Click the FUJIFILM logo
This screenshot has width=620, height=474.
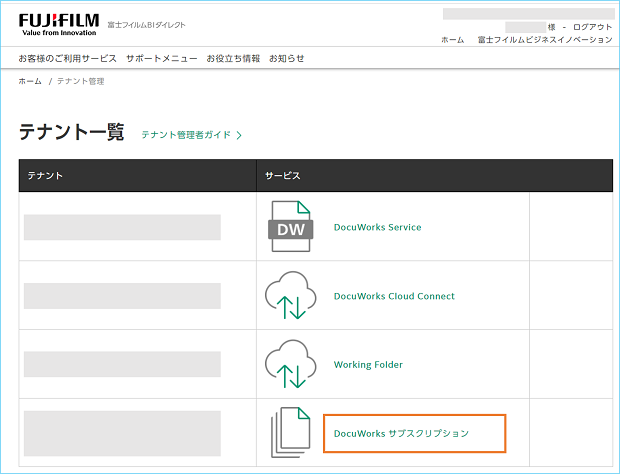pos(59,25)
